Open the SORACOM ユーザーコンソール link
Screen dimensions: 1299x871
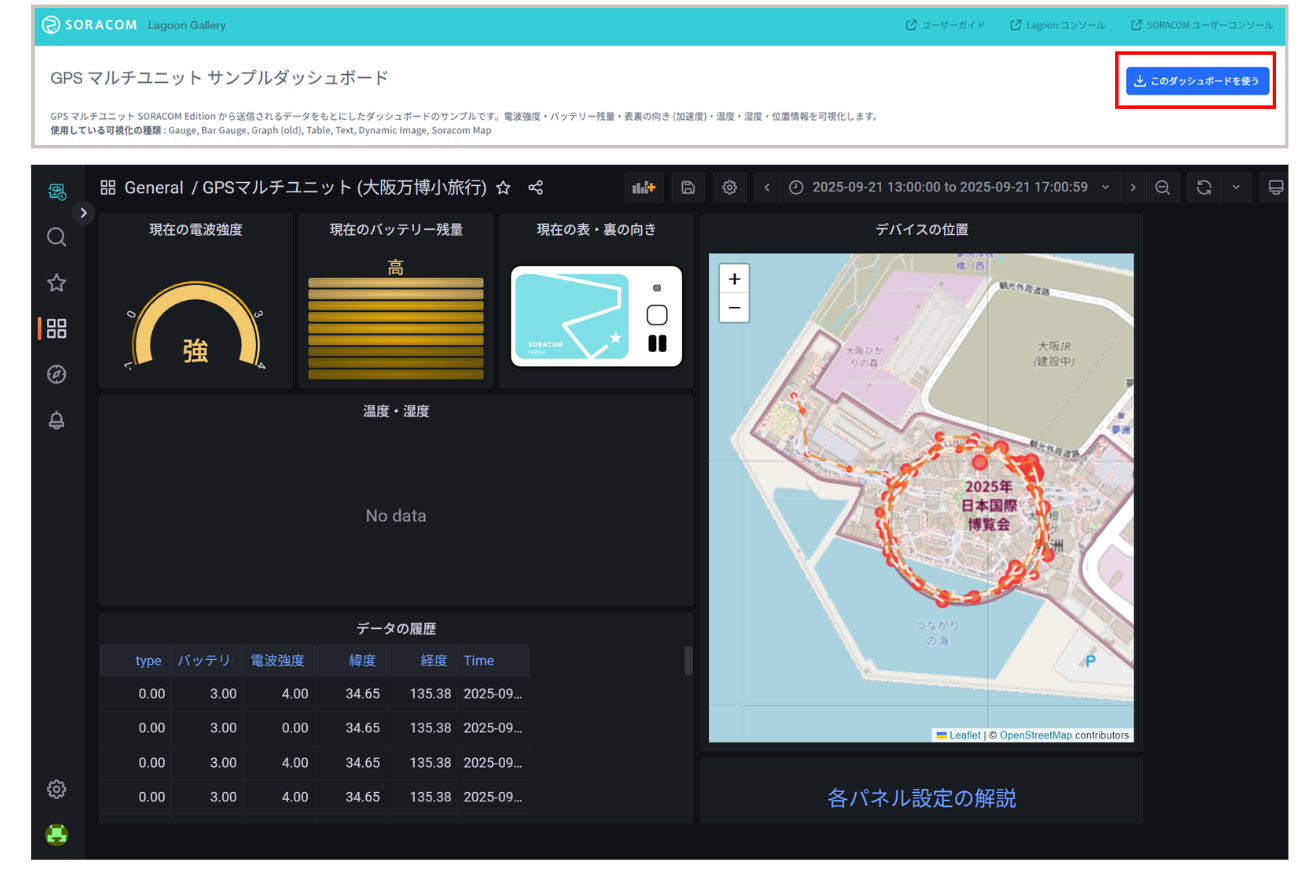click(x=1202, y=25)
